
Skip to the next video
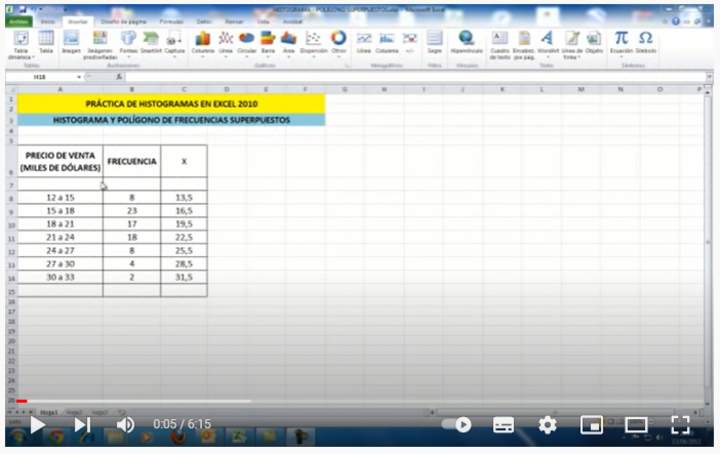(82, 424)
